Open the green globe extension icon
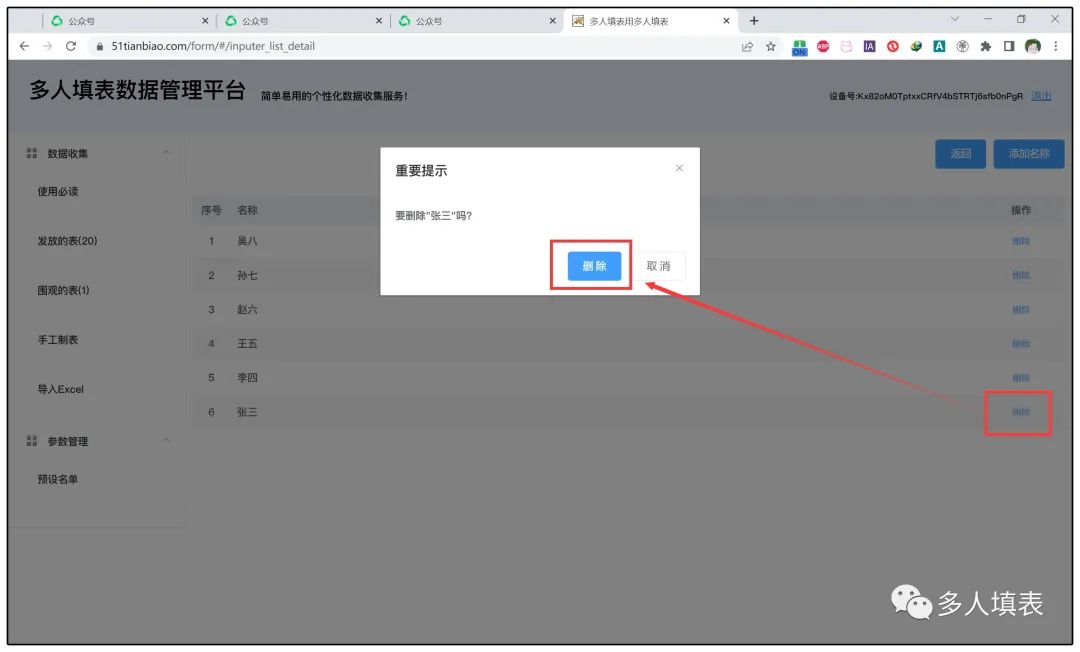Viewport: 1080px width, 652px height. click(x=916, y=46)
